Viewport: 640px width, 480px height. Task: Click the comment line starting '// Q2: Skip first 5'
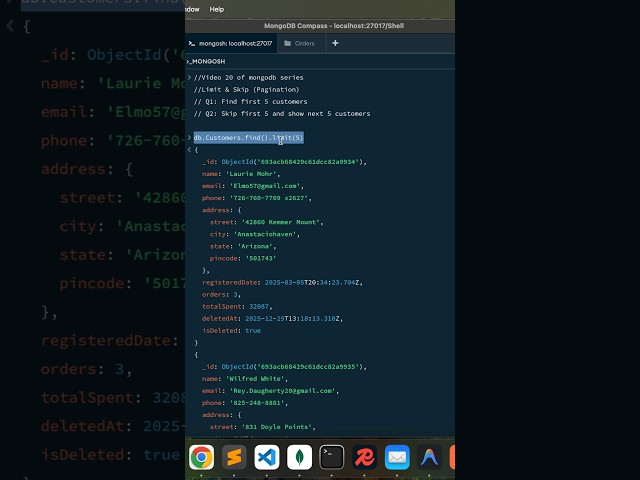[x=282, y=114]
